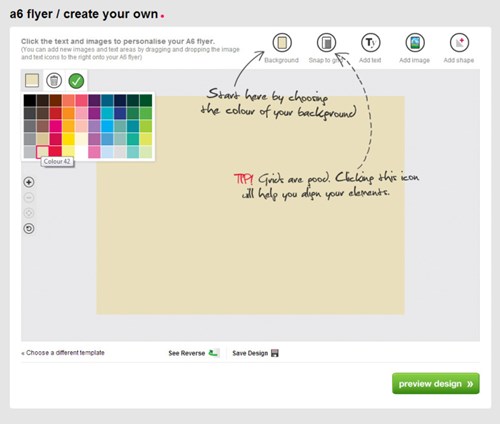Click the reset rotation icon

pos(29,229)
